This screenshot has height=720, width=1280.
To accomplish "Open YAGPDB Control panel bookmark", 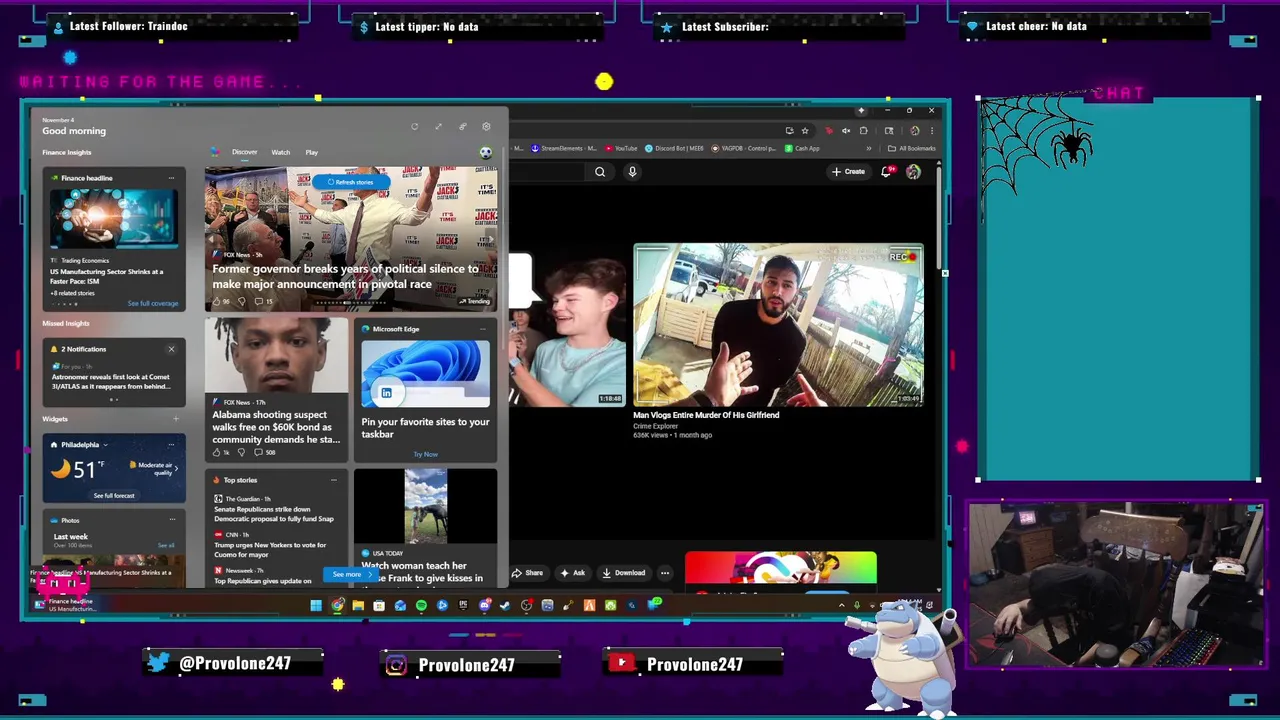I will (x=744, y=148).
